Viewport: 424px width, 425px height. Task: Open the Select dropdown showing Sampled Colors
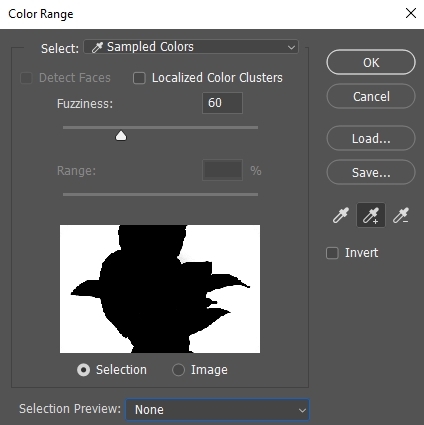[x=191, y=47]
